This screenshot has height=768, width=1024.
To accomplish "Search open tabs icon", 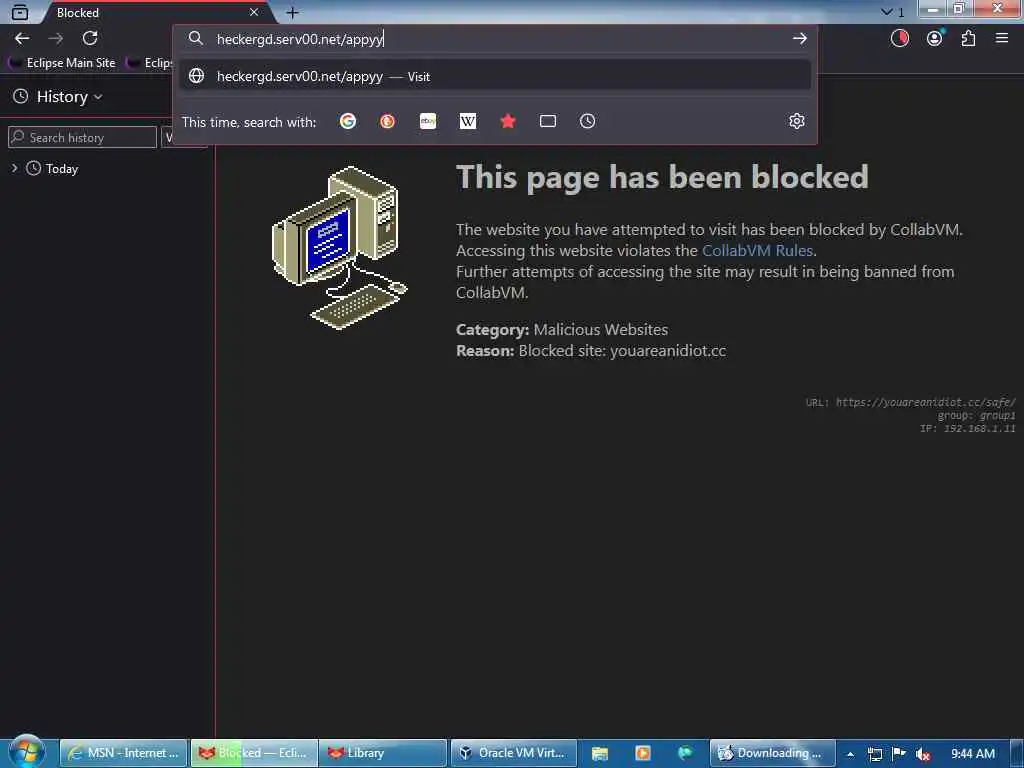I will 548,121.
